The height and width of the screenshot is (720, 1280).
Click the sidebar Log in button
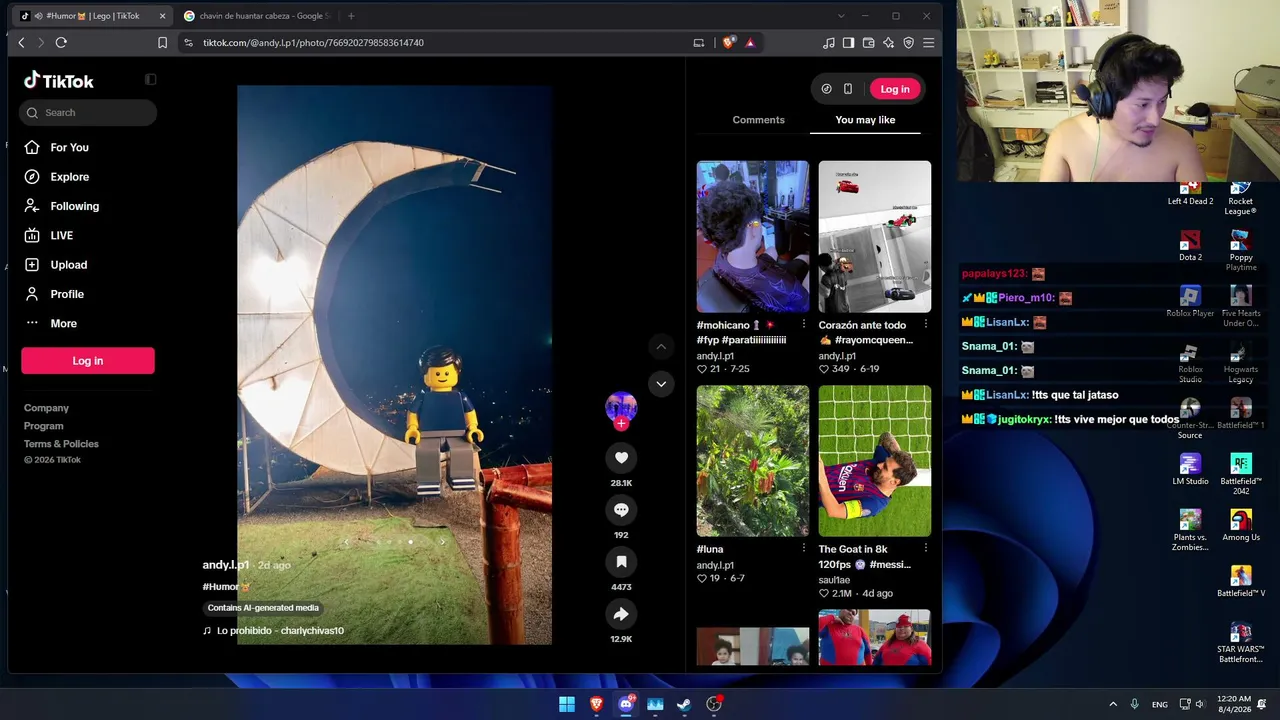88,361
